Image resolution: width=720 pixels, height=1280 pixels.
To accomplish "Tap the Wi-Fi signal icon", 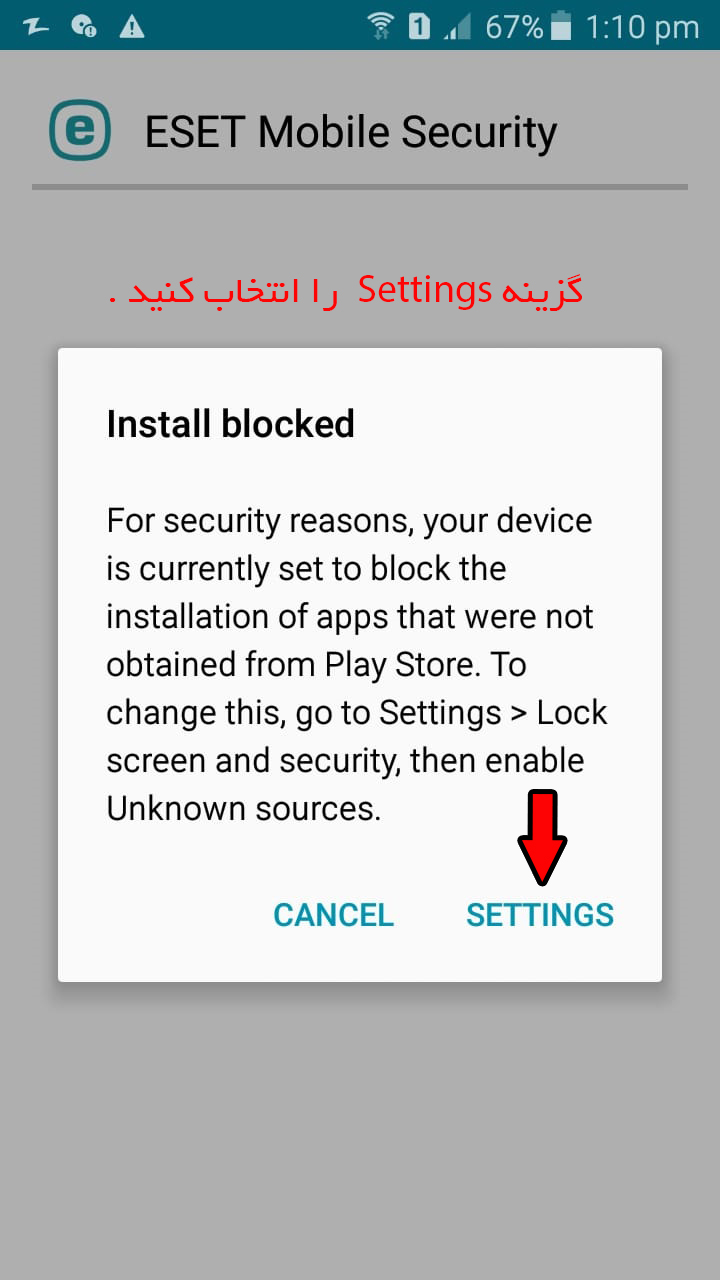I will point(380,26).
